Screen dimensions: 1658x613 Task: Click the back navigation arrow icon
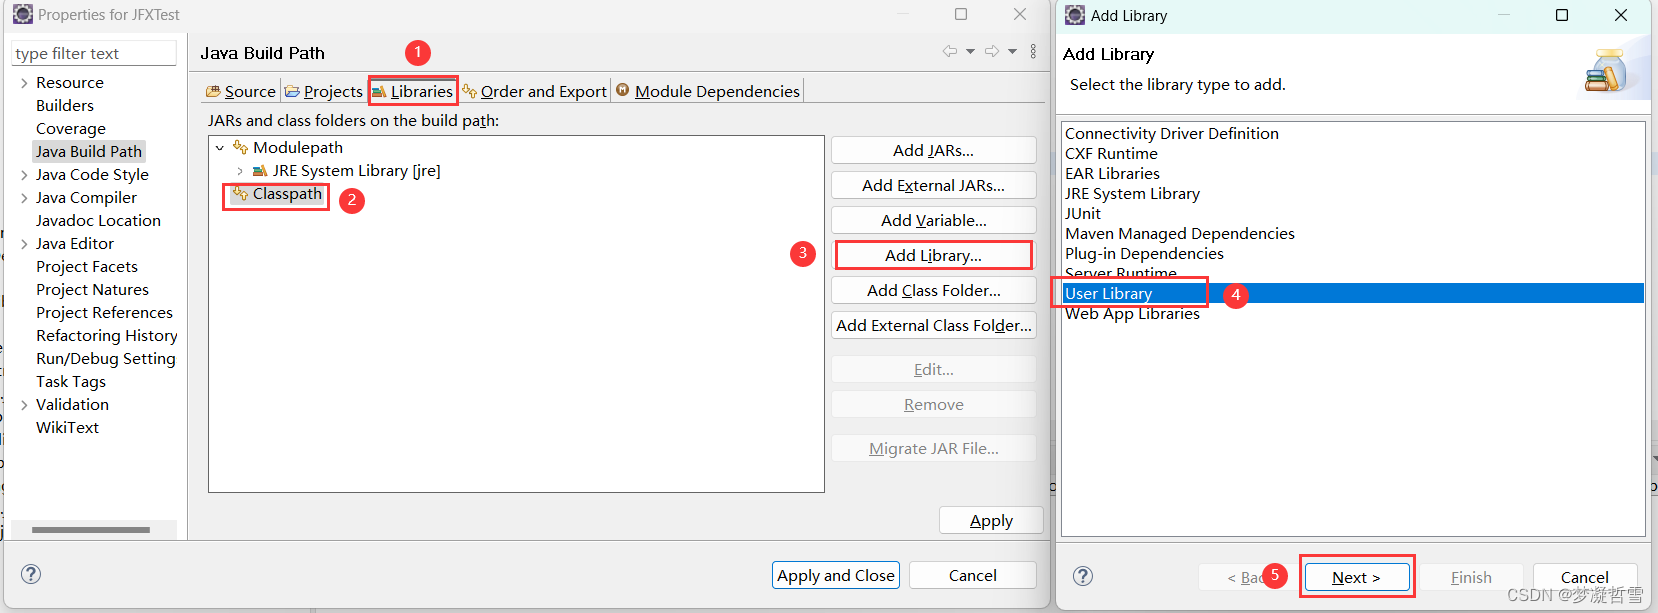click(950, 51)
